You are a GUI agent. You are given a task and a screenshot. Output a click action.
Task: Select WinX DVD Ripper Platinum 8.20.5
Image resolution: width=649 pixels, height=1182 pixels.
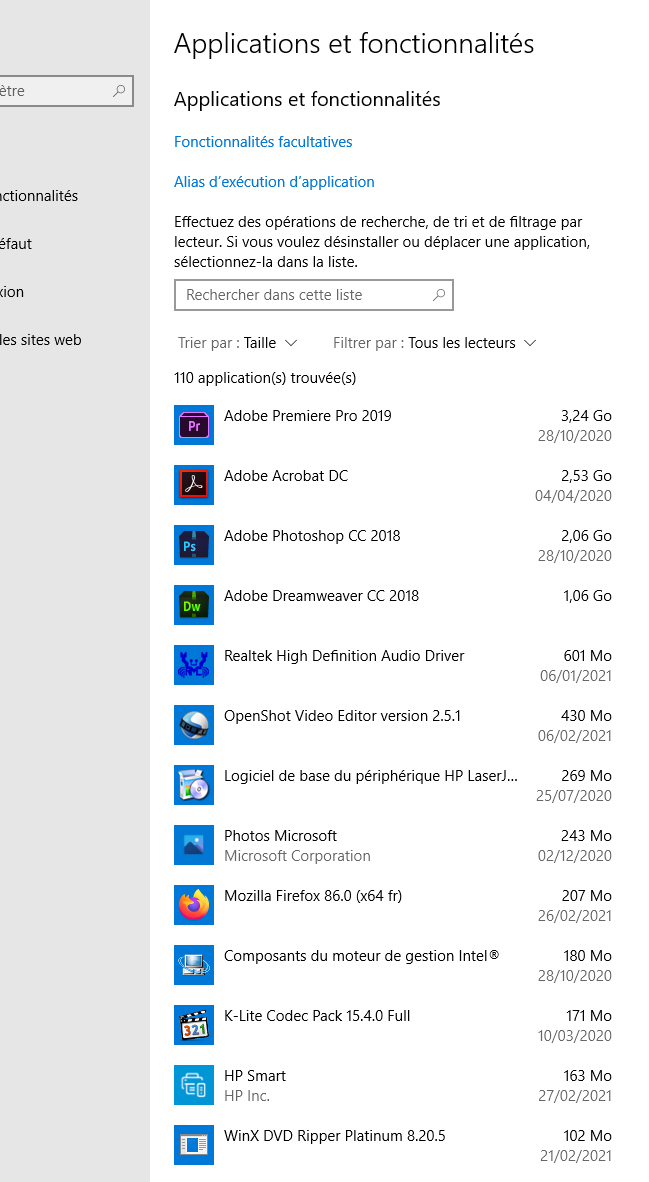pyautogui.click(x=335, y=1135)
